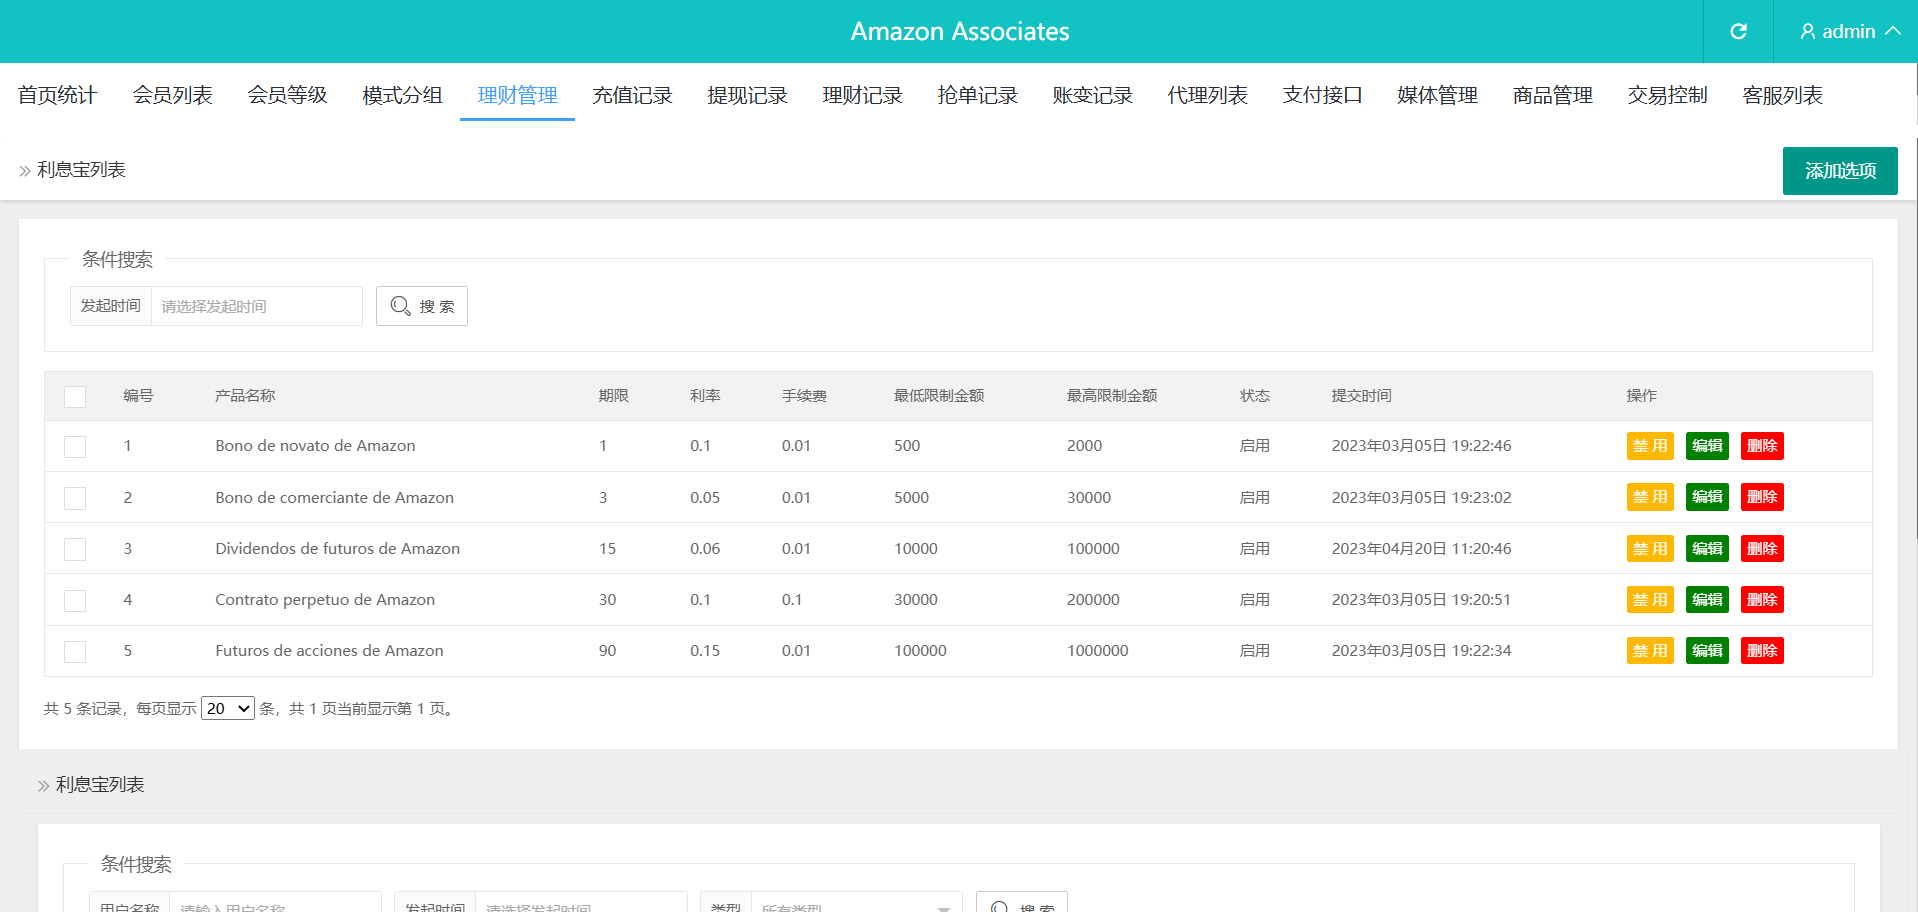Click the 产品名称 column header

(245, 396)
